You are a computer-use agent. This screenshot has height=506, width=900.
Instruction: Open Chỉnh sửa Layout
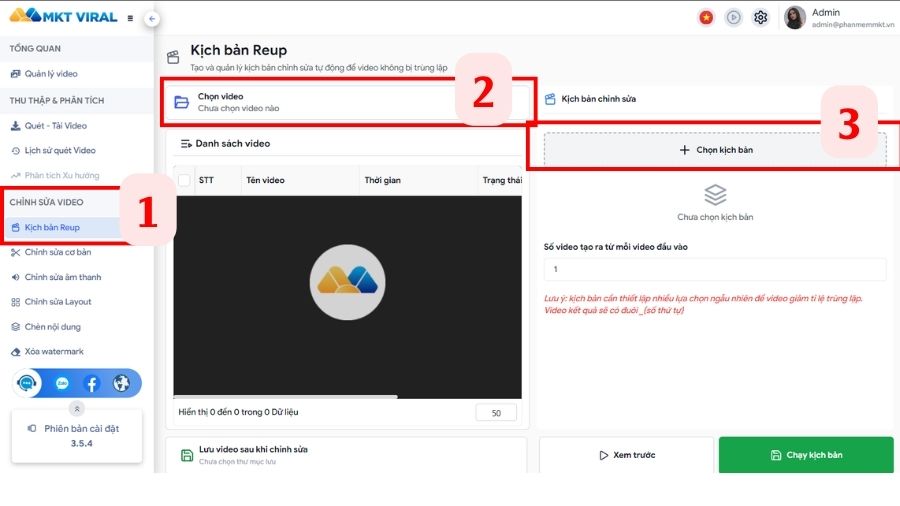coord(51,302)
